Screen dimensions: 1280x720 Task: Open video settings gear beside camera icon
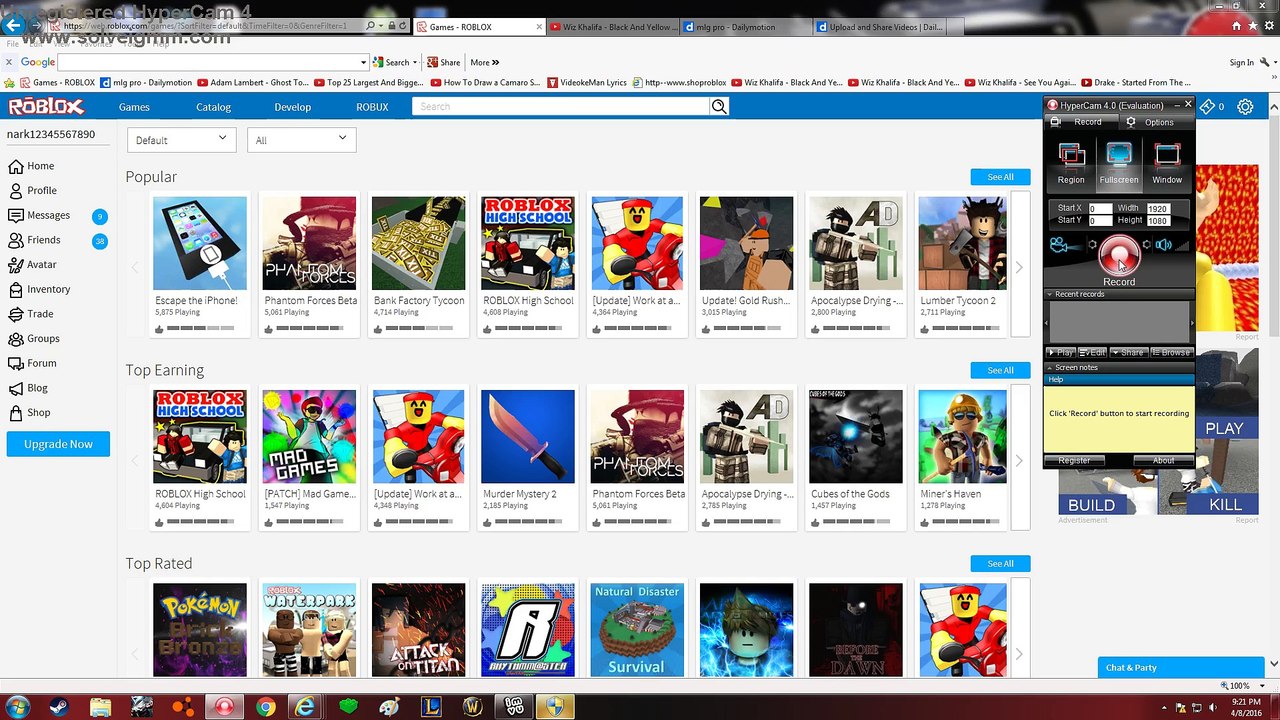pyautogui.click(x=1091, y=245)
